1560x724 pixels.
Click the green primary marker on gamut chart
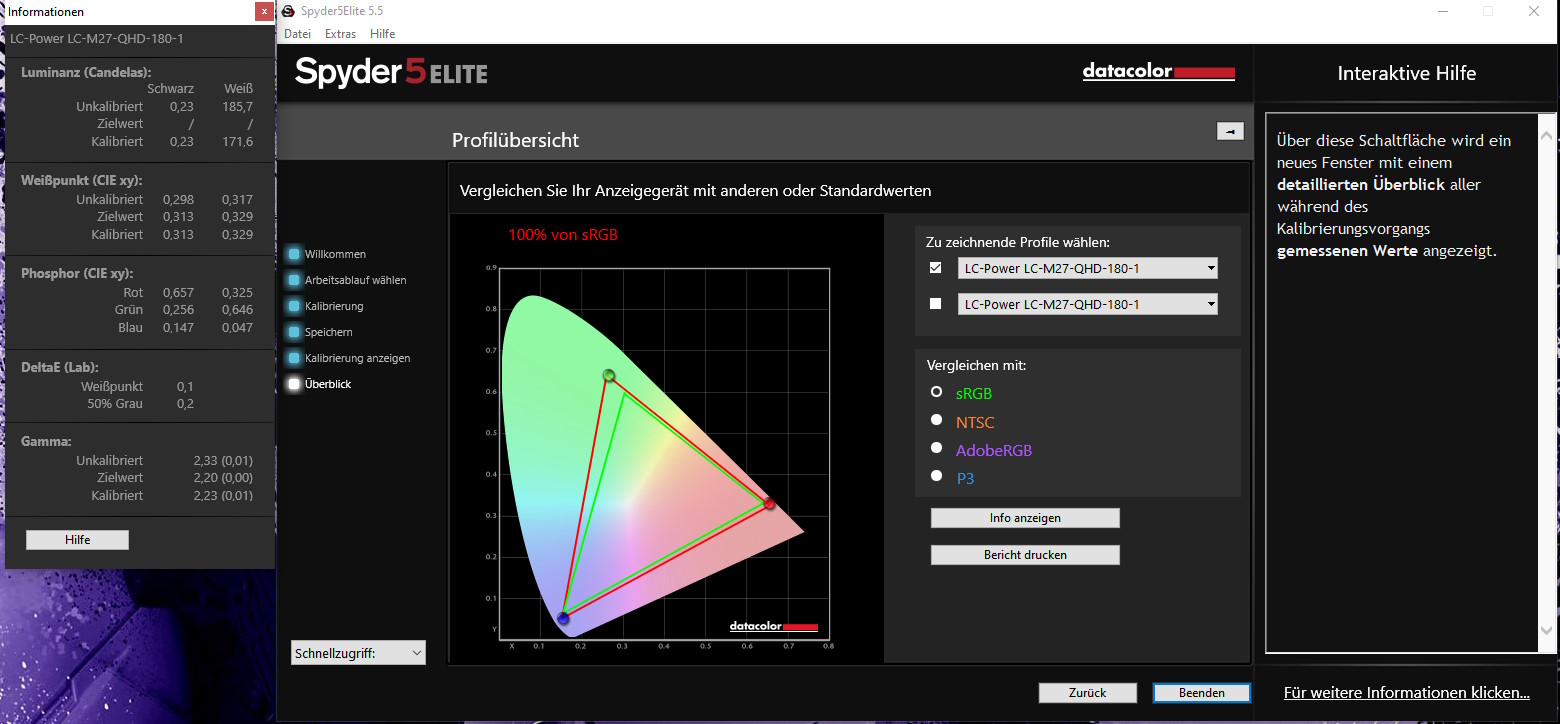point(608,376)
